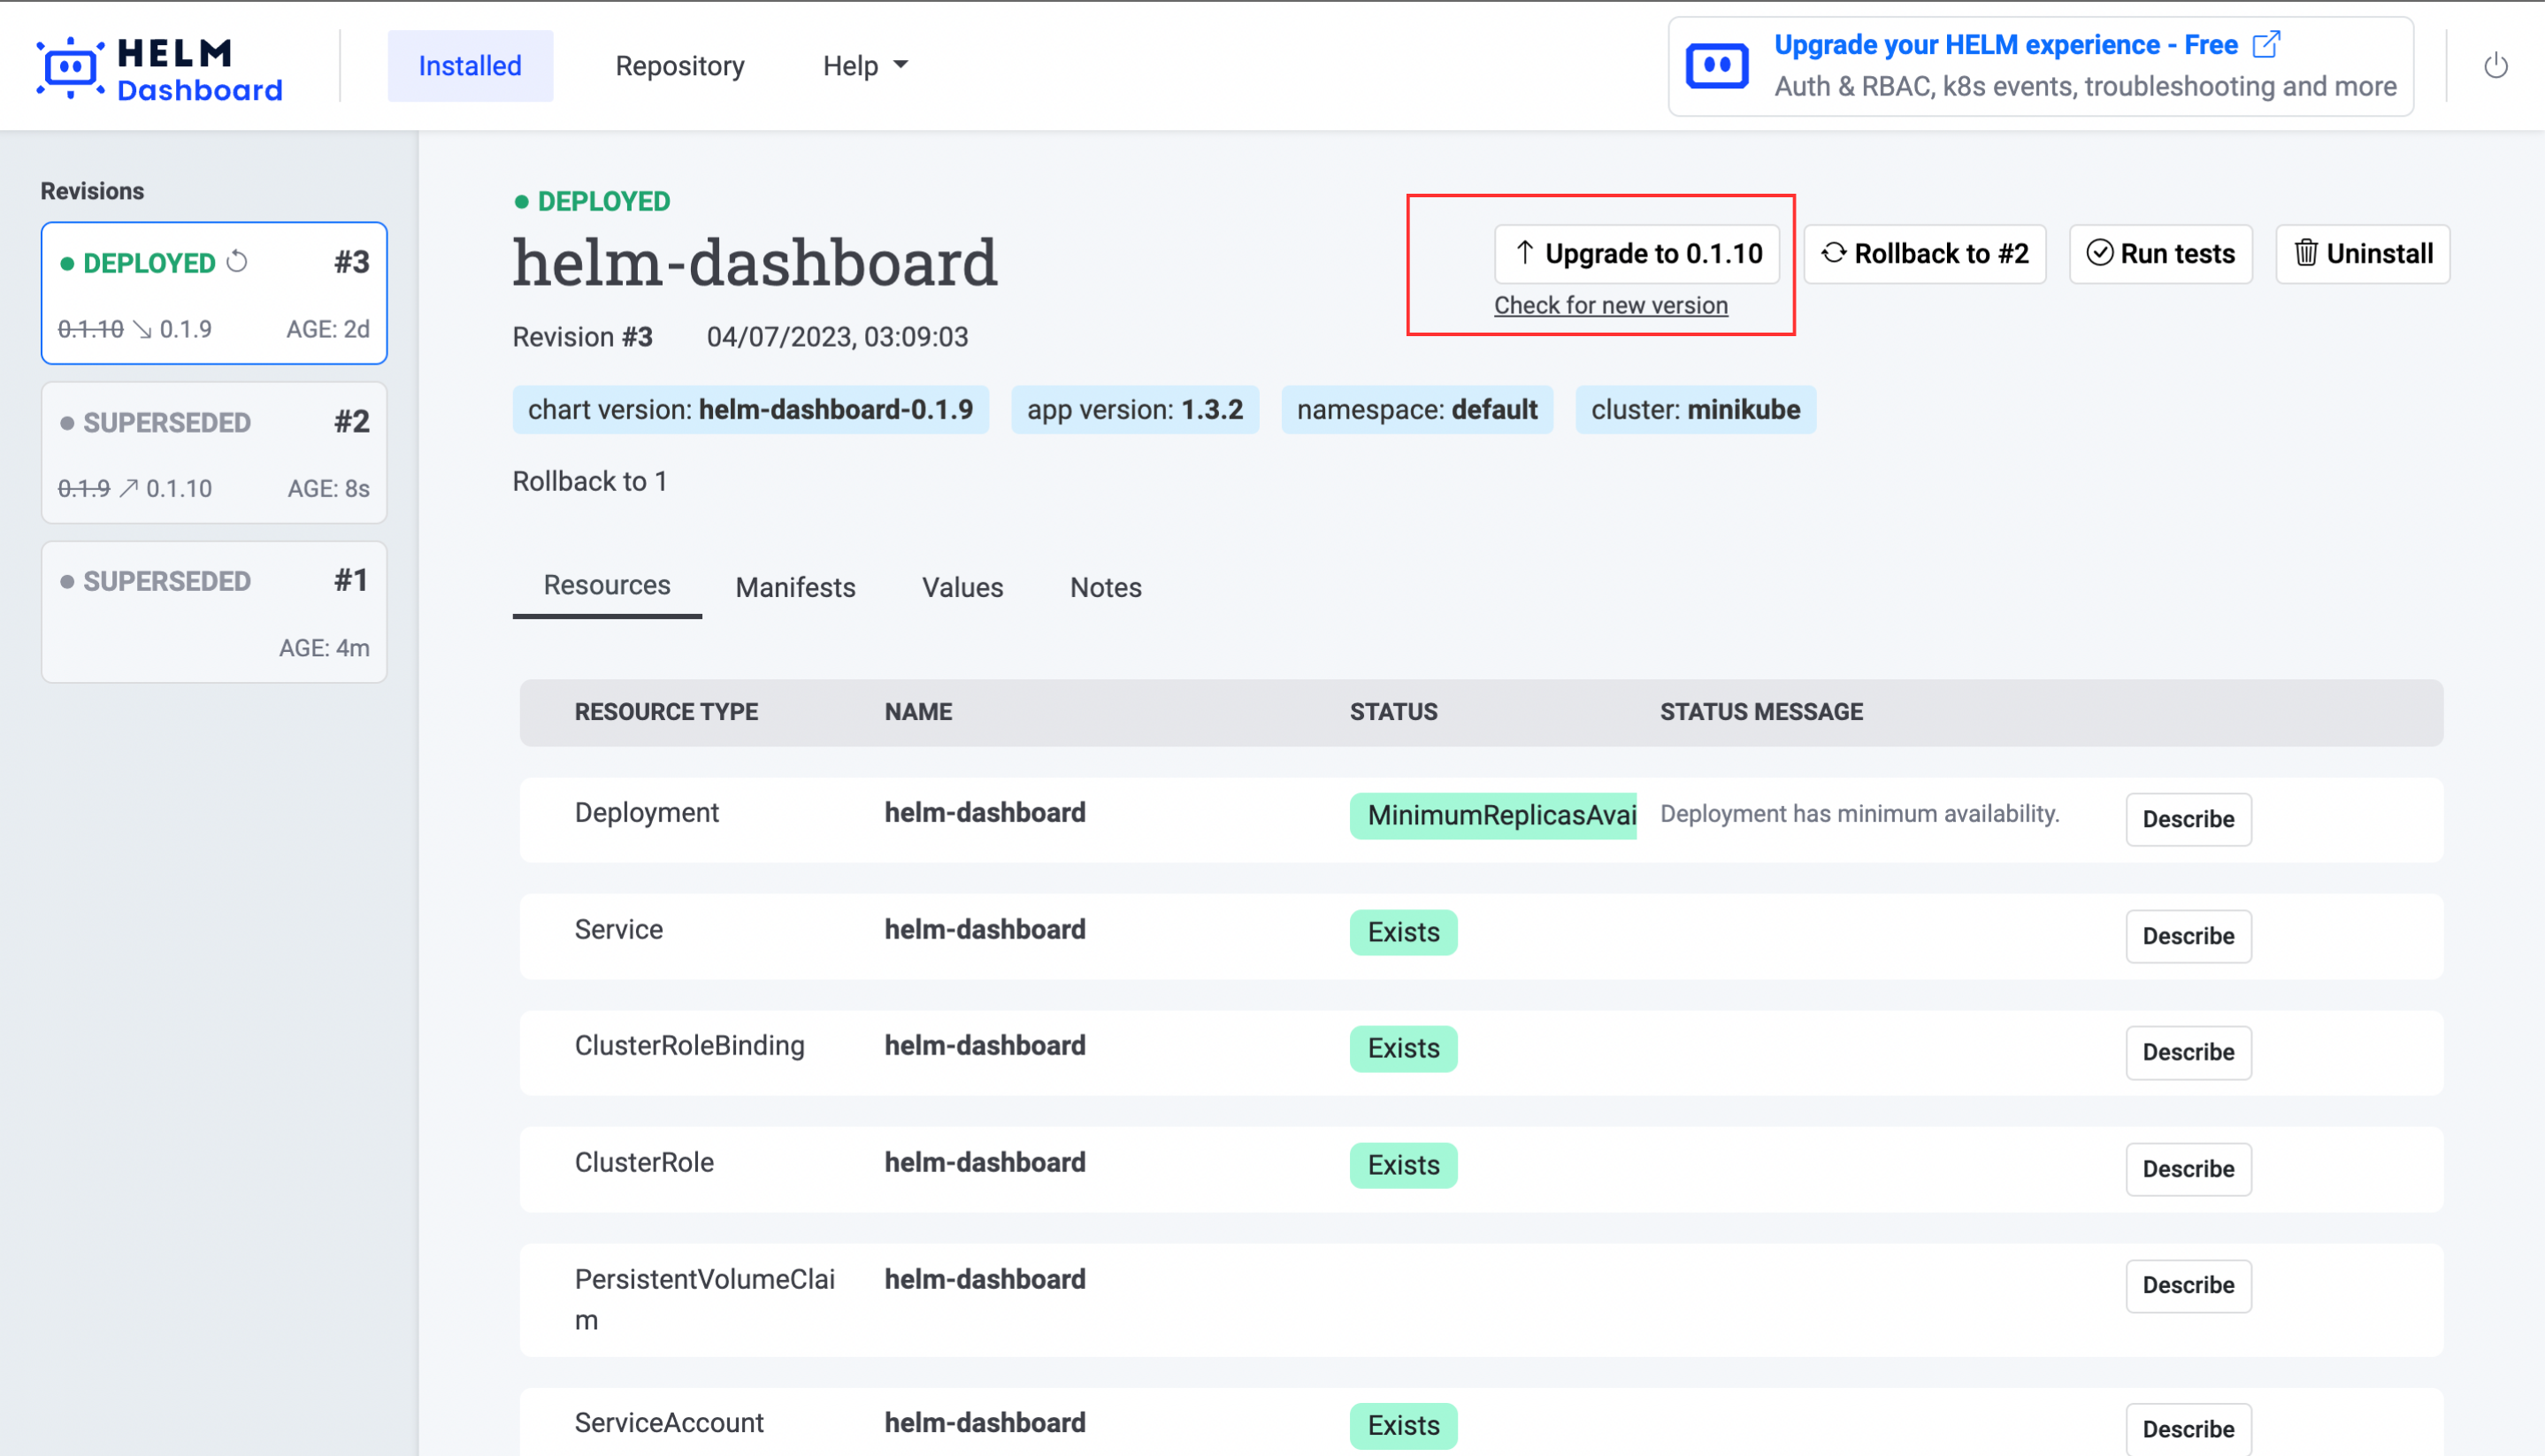Viewport: 2545px width, 1456px height.
Task: Select superseded revision #1 card
Action: point(213,612)
